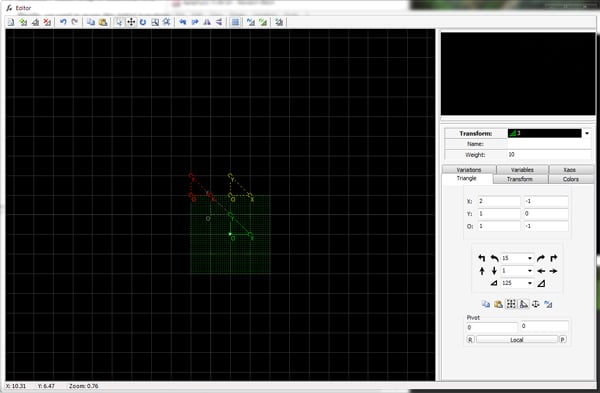Rotate triangle 90° clockwise using the square-arrow icon
Viewport: 600px width, 393px height.
pyautogui.click(x=553, y=258)
